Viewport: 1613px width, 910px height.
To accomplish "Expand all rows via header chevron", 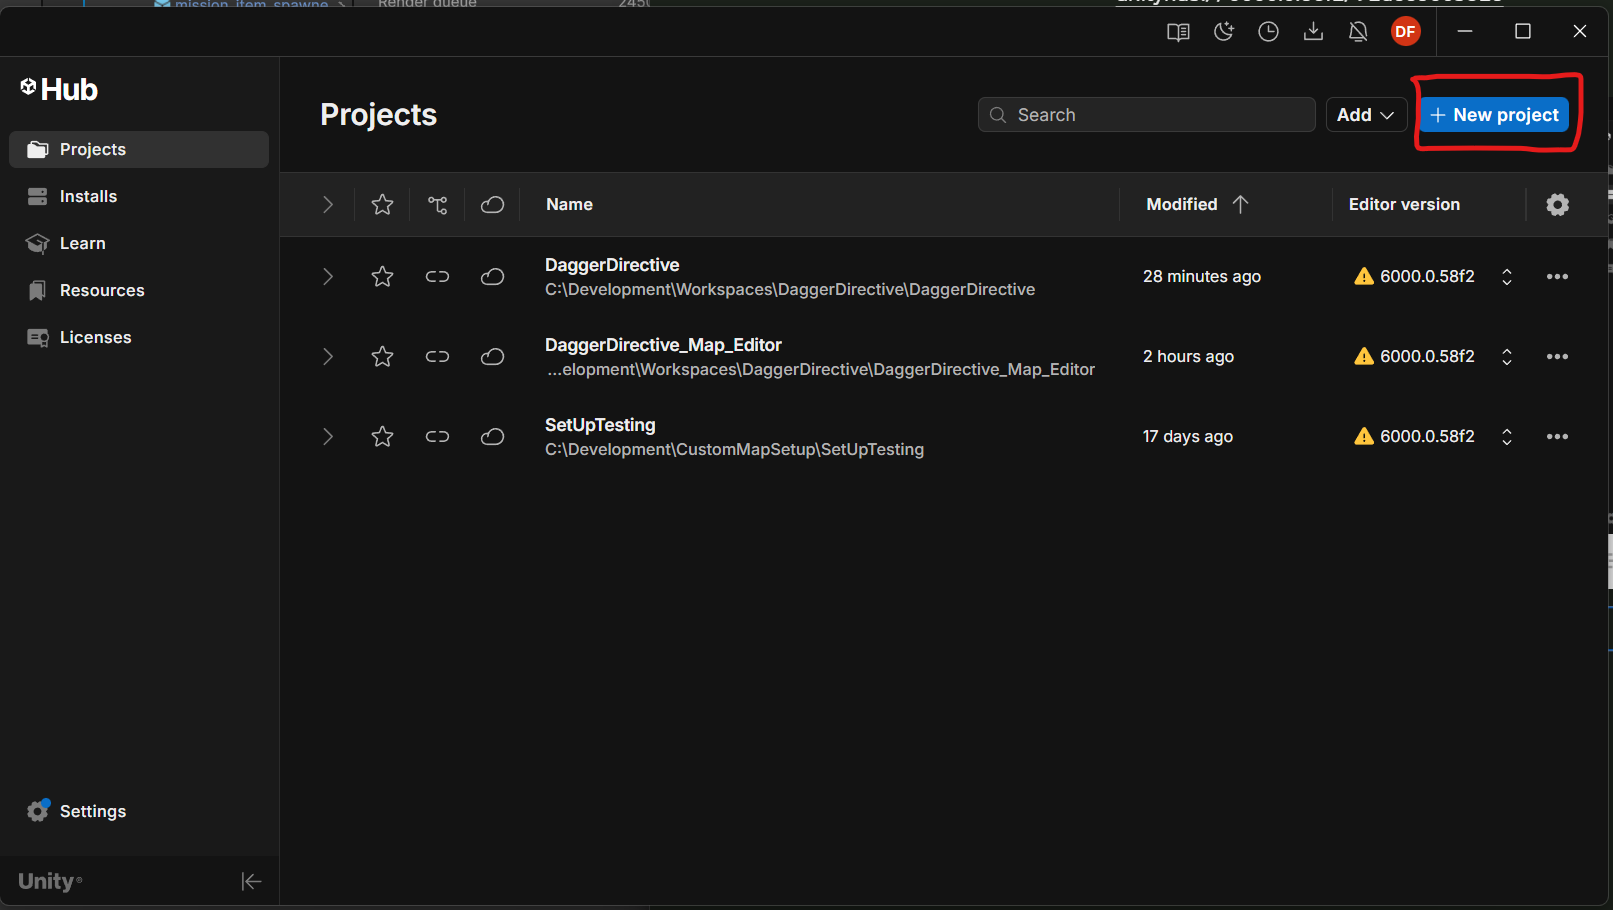I will [327, 204].
